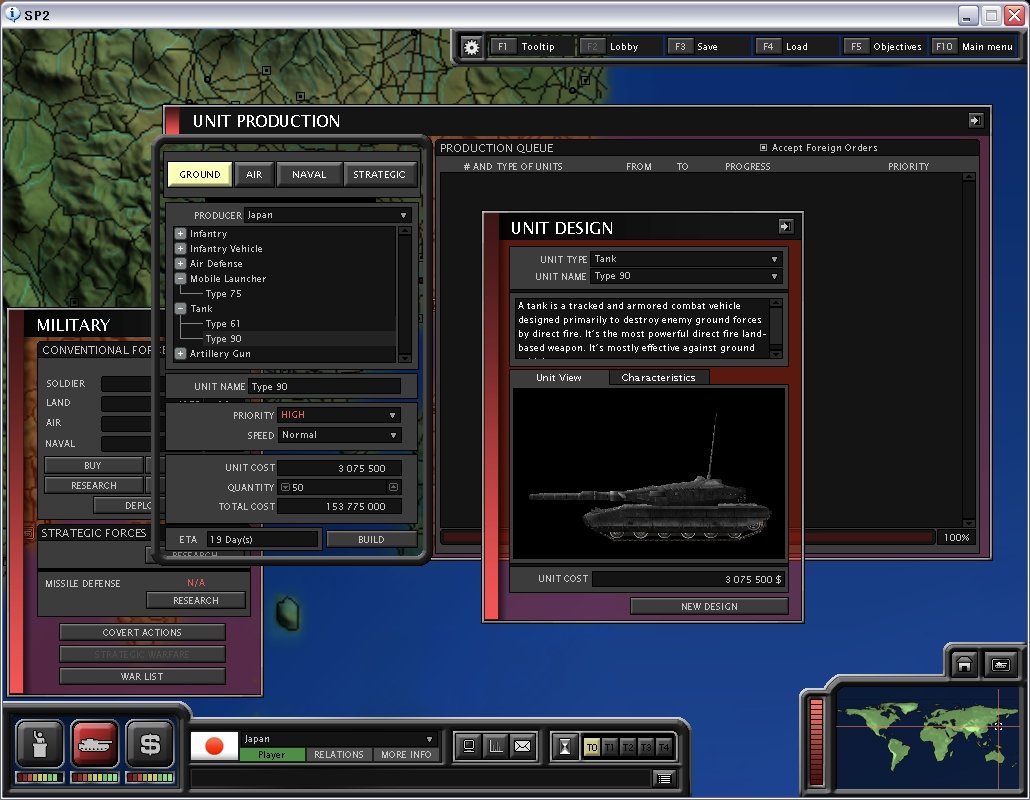Click F4 Load menu item
Image resolution: width=1030 pixels, height=800 pixels.
(x=796, y=47)
